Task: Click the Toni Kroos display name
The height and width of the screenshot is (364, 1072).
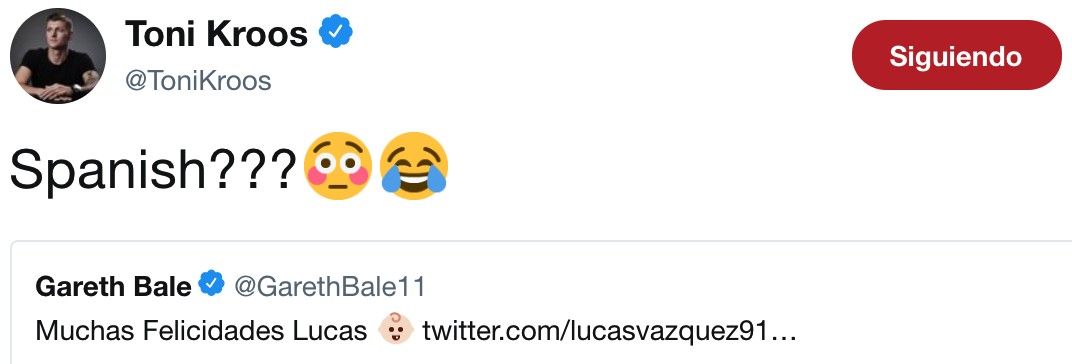Action: [x=217, y=34]
